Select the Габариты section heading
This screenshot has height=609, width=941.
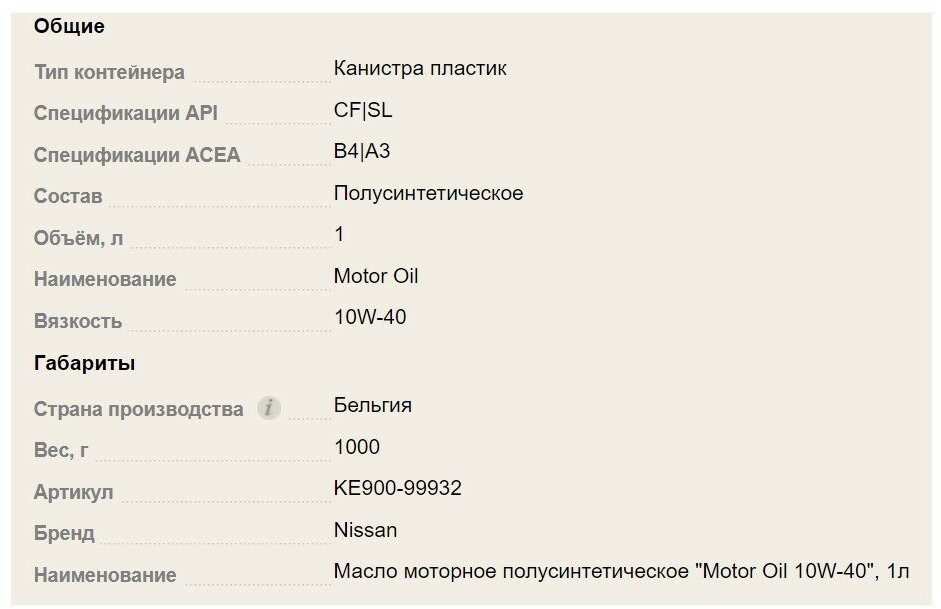click(84, 363)
